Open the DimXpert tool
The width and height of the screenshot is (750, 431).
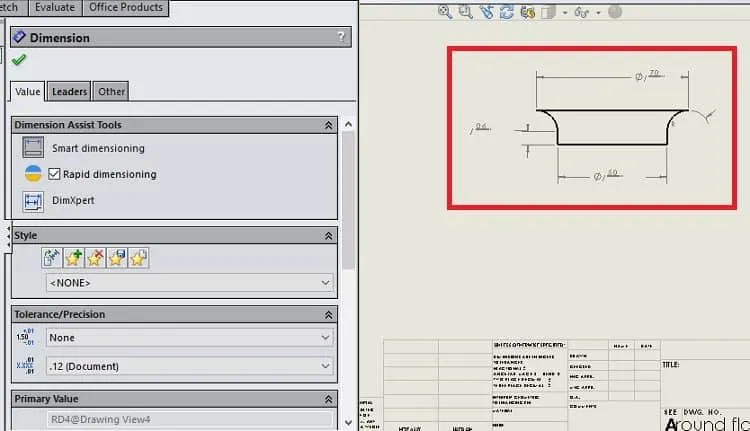(x=33, y=201)
